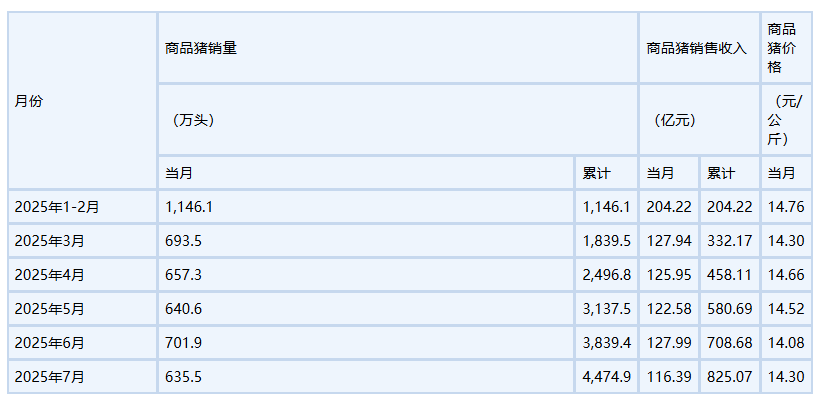Screen dimensions: 825x399
Task: Select the 2025年1-2月 row label
Action: click(83, 207)
